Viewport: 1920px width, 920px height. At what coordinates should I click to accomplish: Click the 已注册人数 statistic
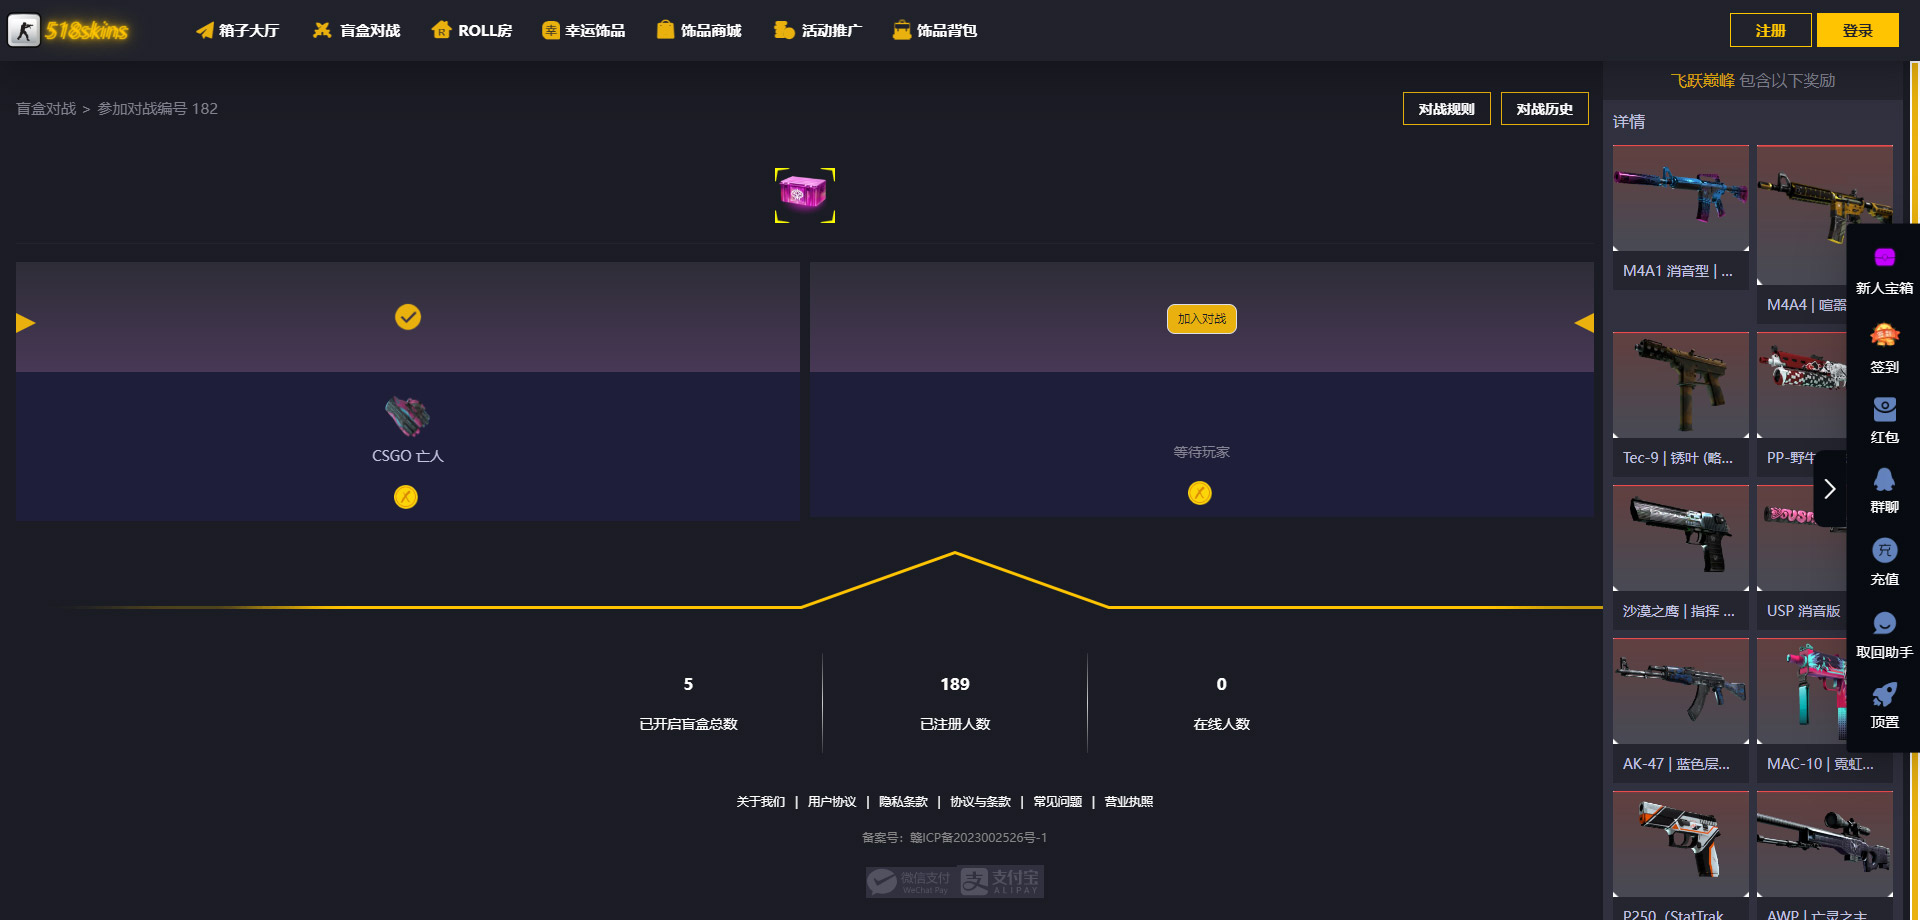tap(955, 703)
